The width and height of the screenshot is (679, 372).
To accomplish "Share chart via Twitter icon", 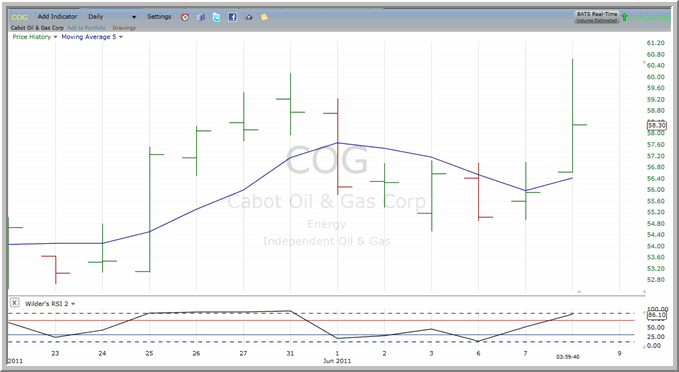I will coord(217,17).
